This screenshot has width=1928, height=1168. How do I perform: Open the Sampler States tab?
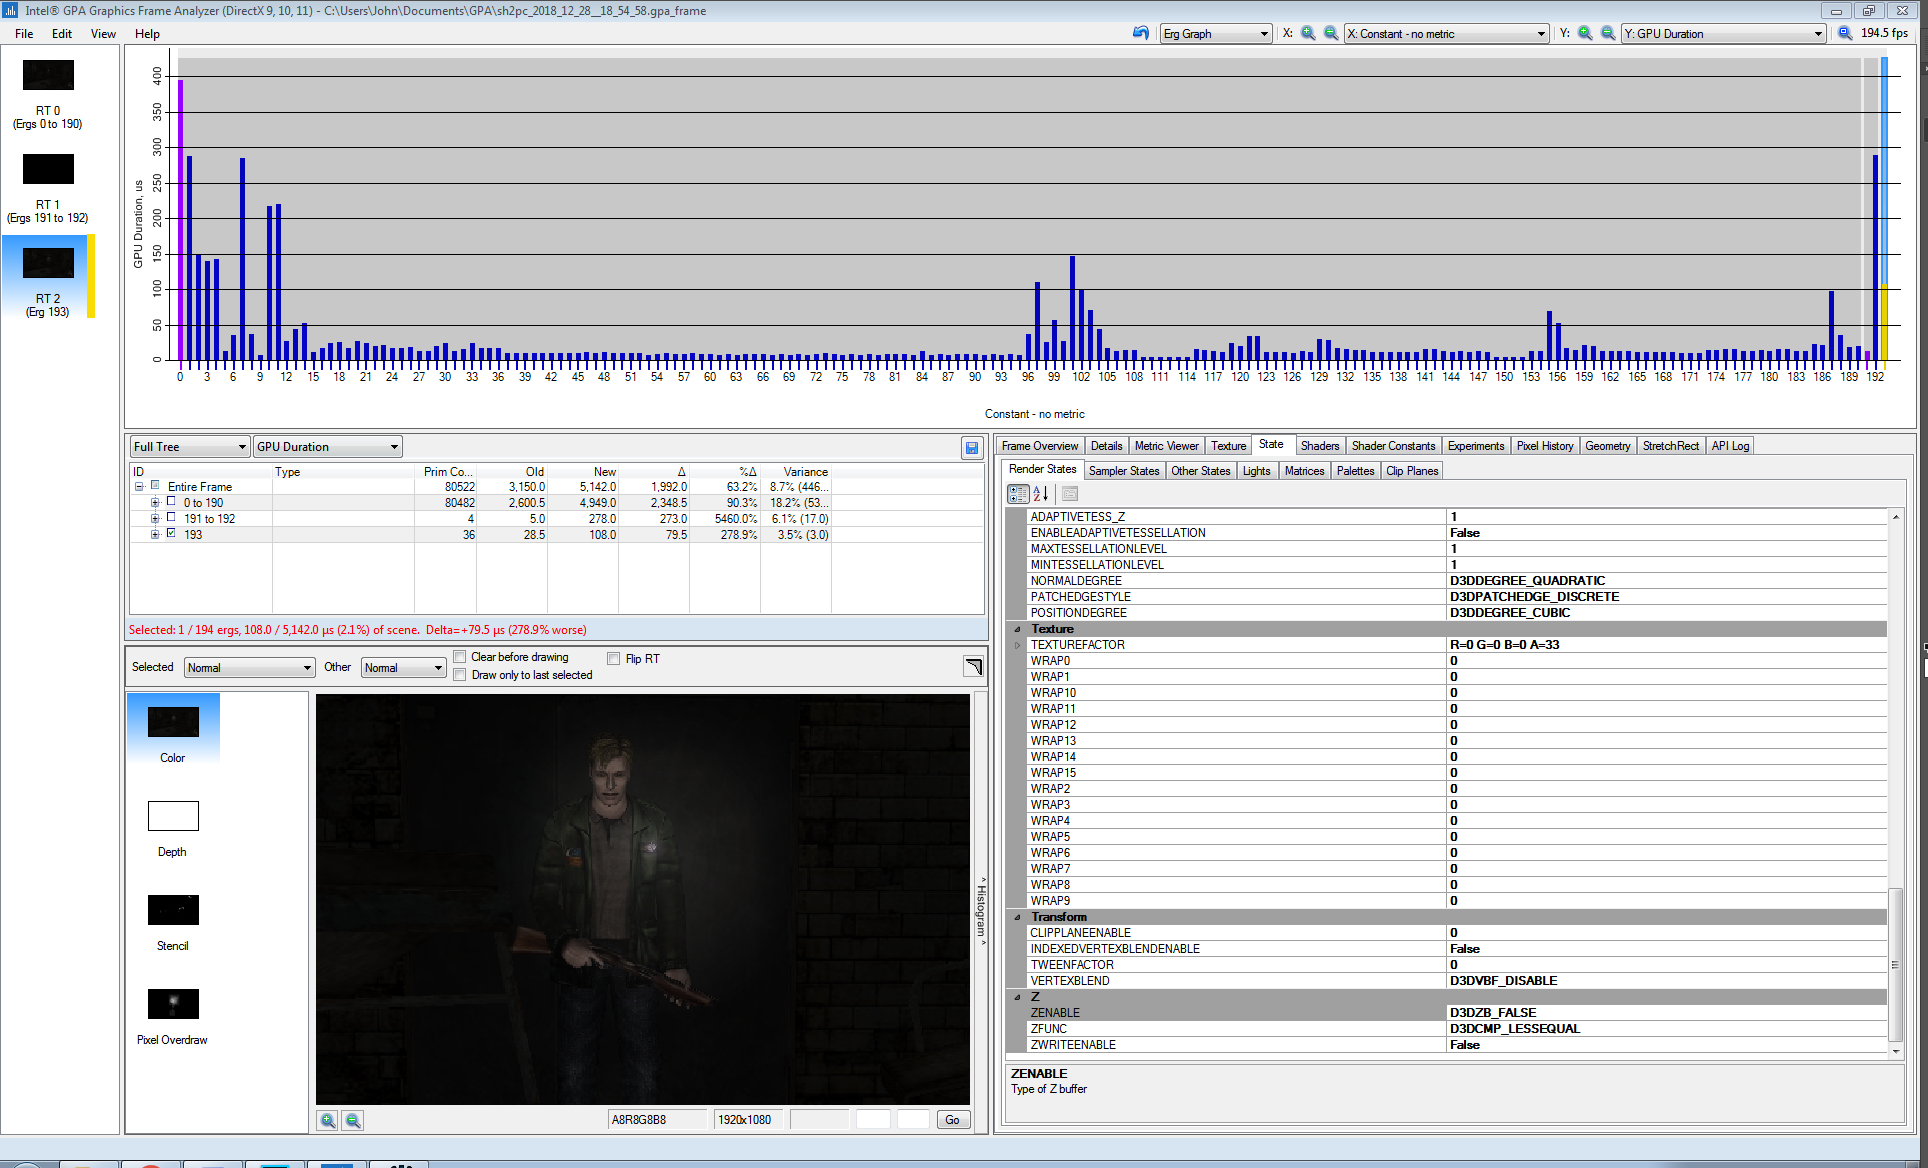point(1123,471)
